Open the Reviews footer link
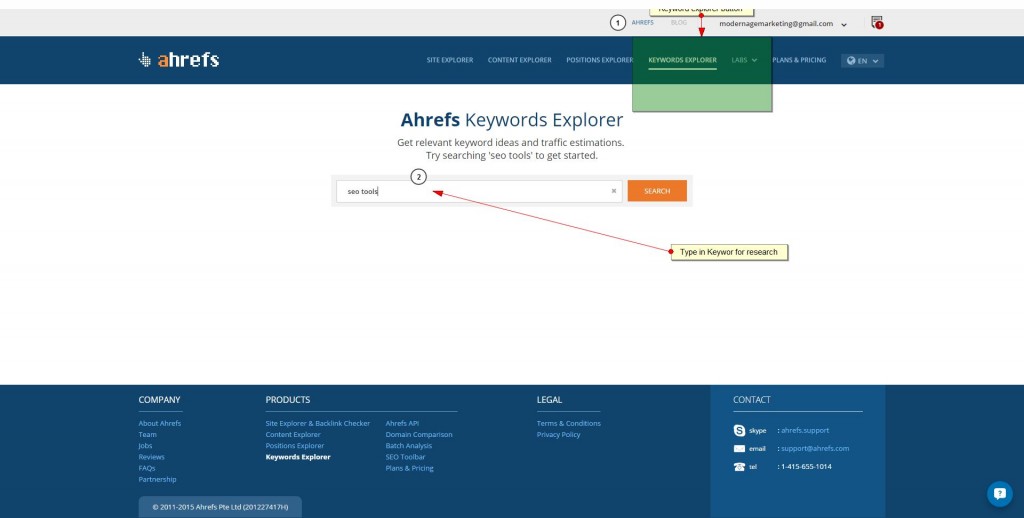Viewport: 1024px width, 518px height. [152, 457]
